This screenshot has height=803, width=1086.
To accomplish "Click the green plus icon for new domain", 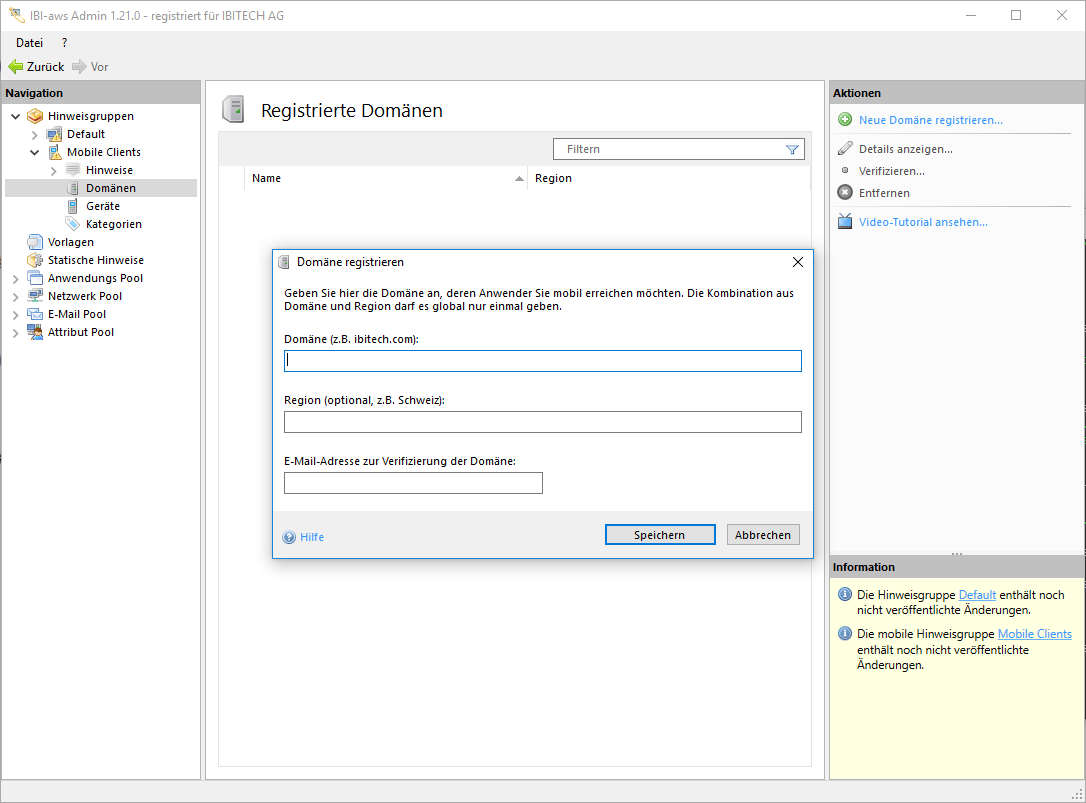I will [x=845, y=120].
